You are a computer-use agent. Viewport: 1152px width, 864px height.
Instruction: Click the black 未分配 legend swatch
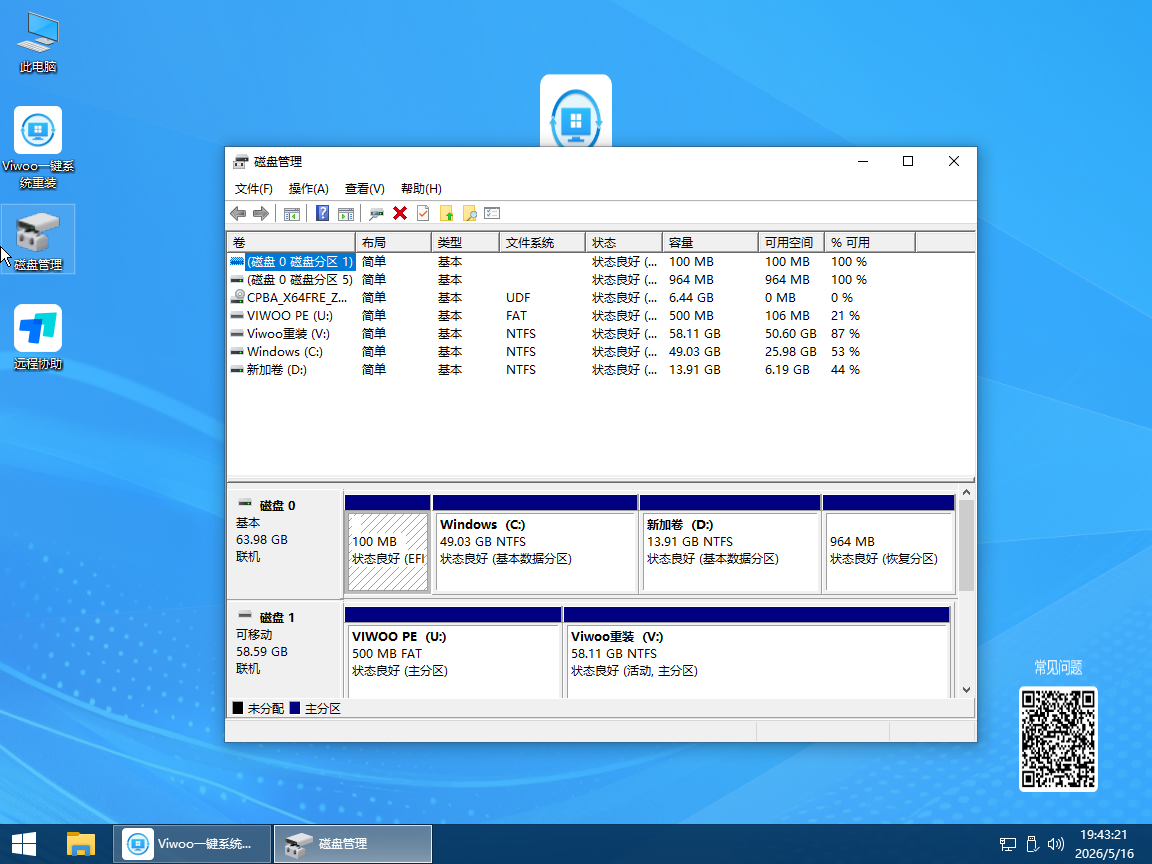pos(237,708)
